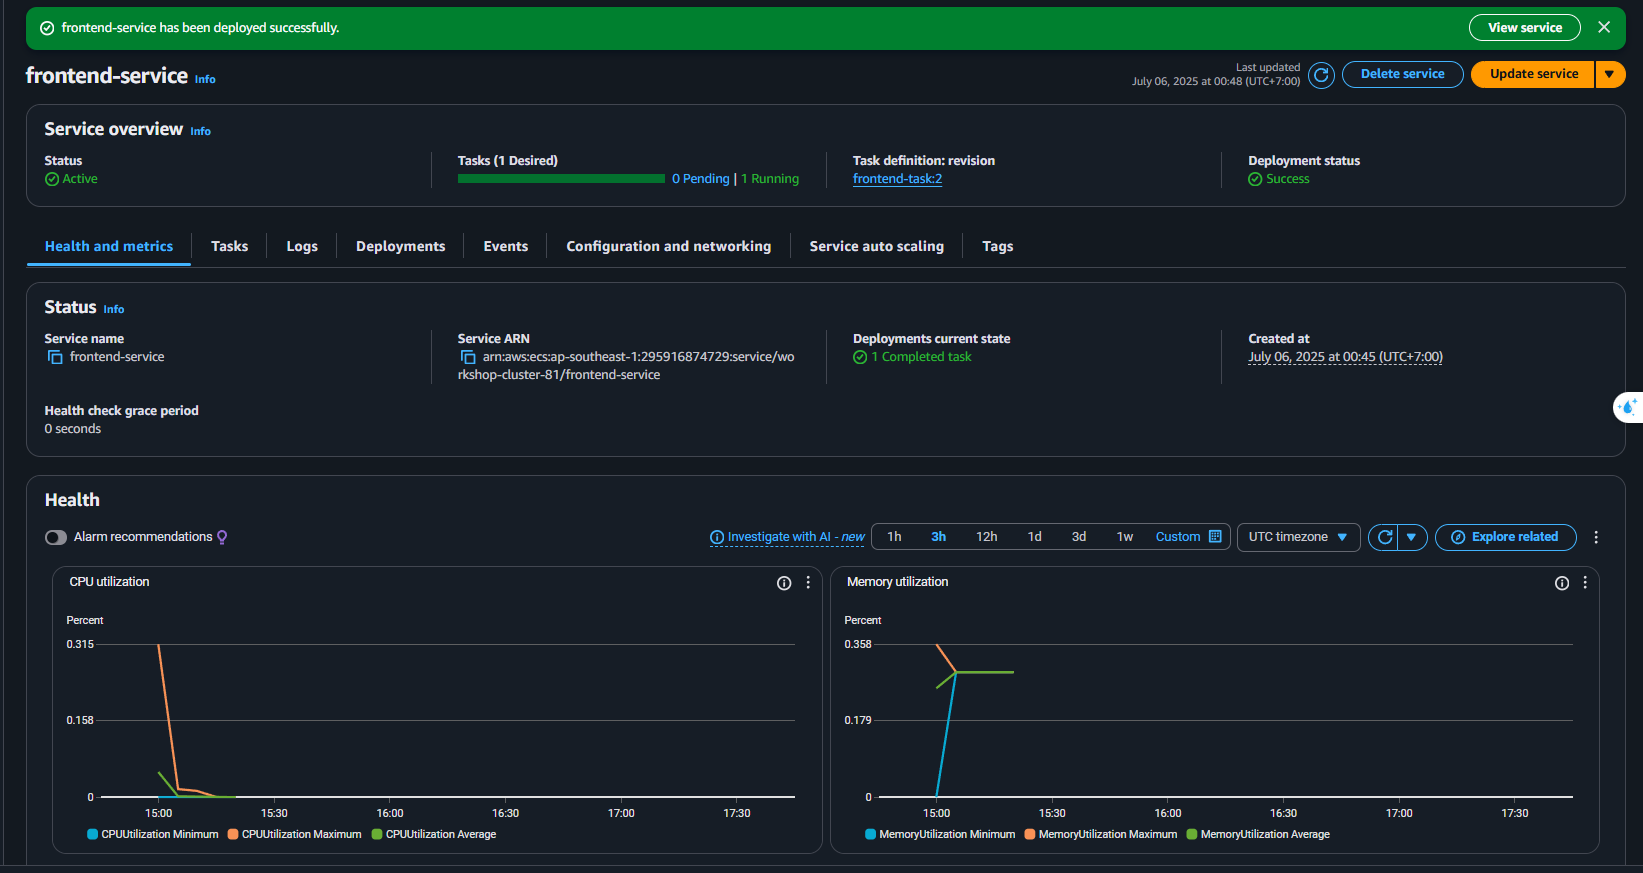Open the UTC timezone dropdown

[1298, 537]
